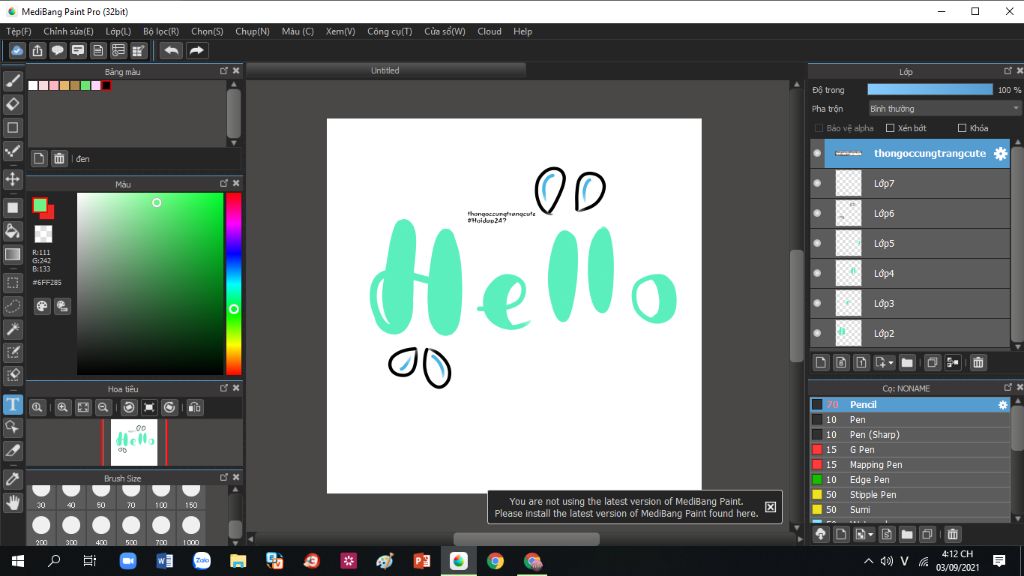Screen dimensions: 1024x576
Task: Click the Độ trong opacity slider
Action: [x=929, y=89]
